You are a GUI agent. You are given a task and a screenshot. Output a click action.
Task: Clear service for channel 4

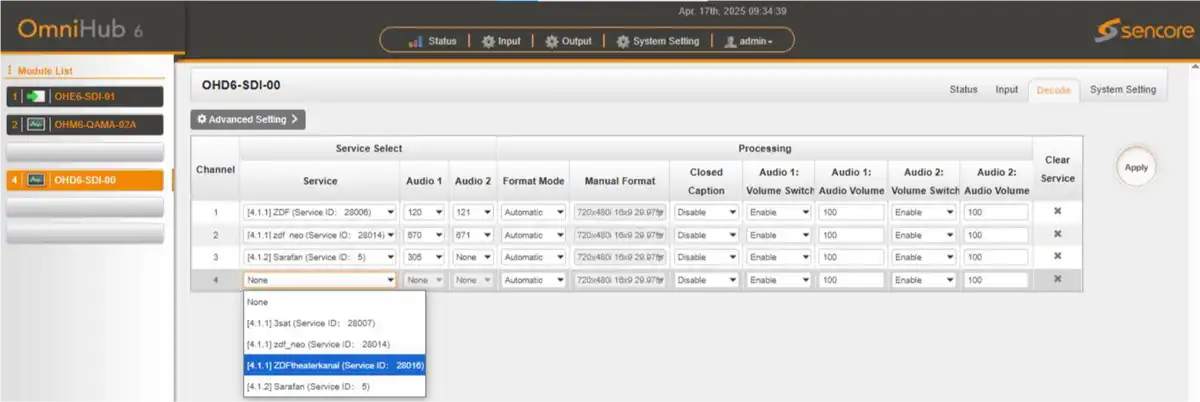pos(1057,280)
